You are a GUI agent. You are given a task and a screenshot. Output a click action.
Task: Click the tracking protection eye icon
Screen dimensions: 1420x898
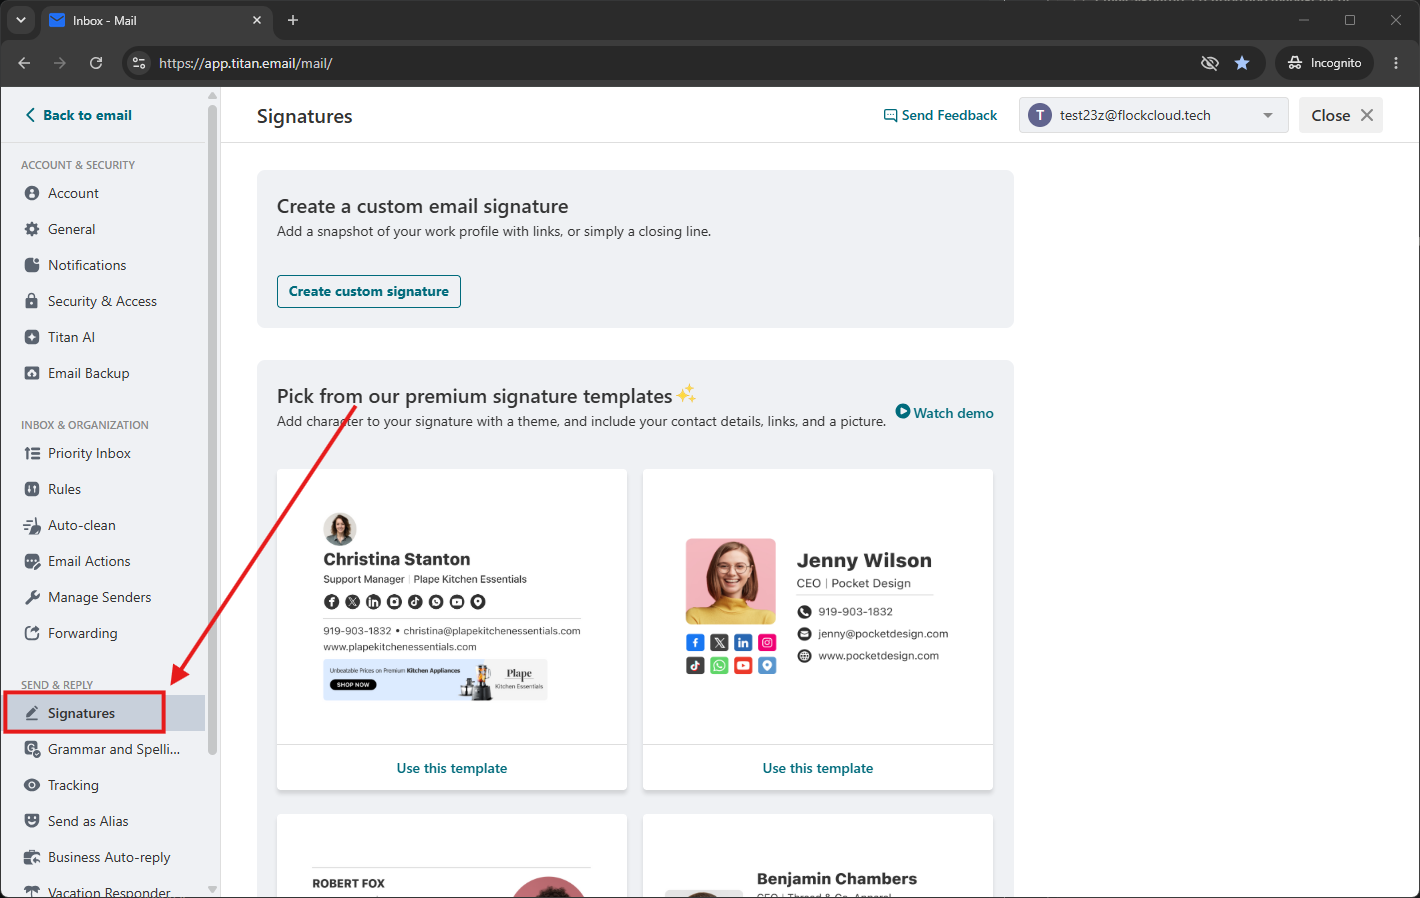point(1210,63)
